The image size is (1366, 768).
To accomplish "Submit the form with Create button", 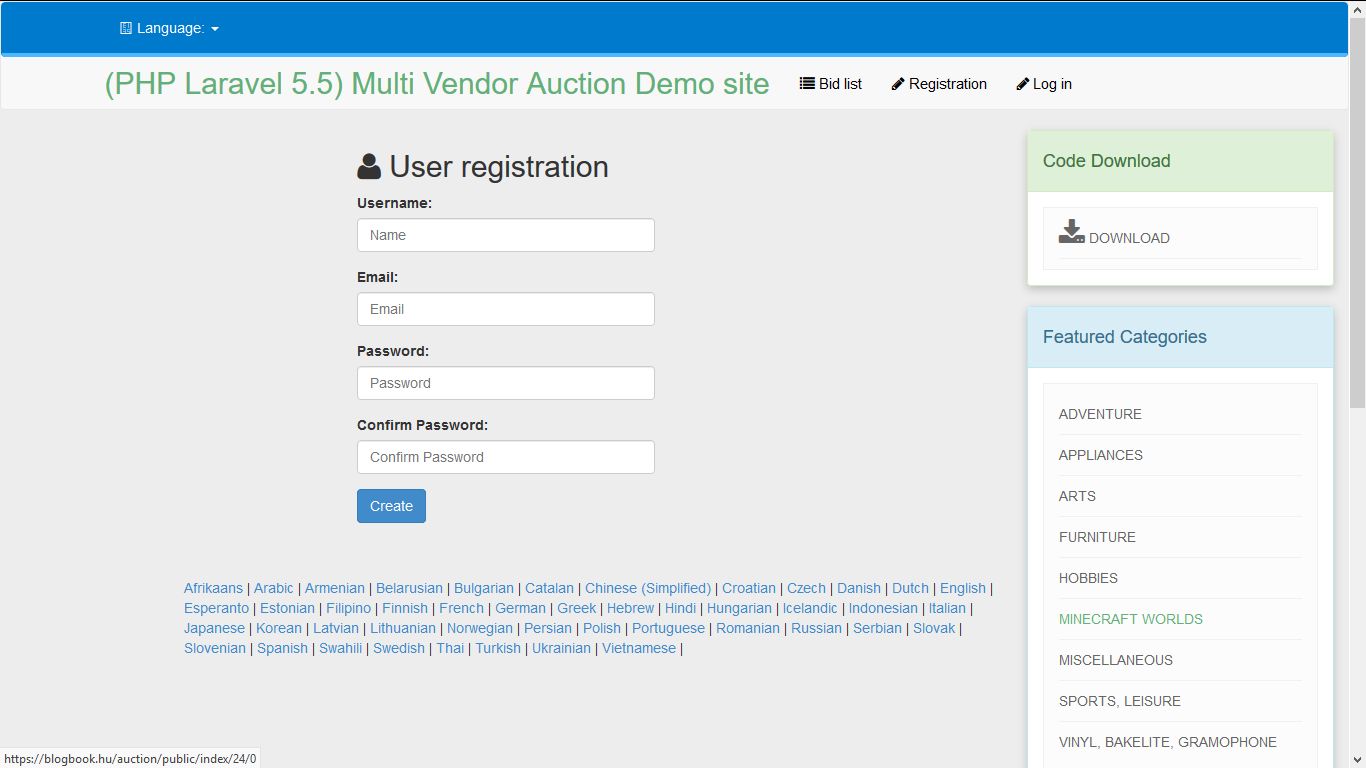I will [x=391, y=506].
